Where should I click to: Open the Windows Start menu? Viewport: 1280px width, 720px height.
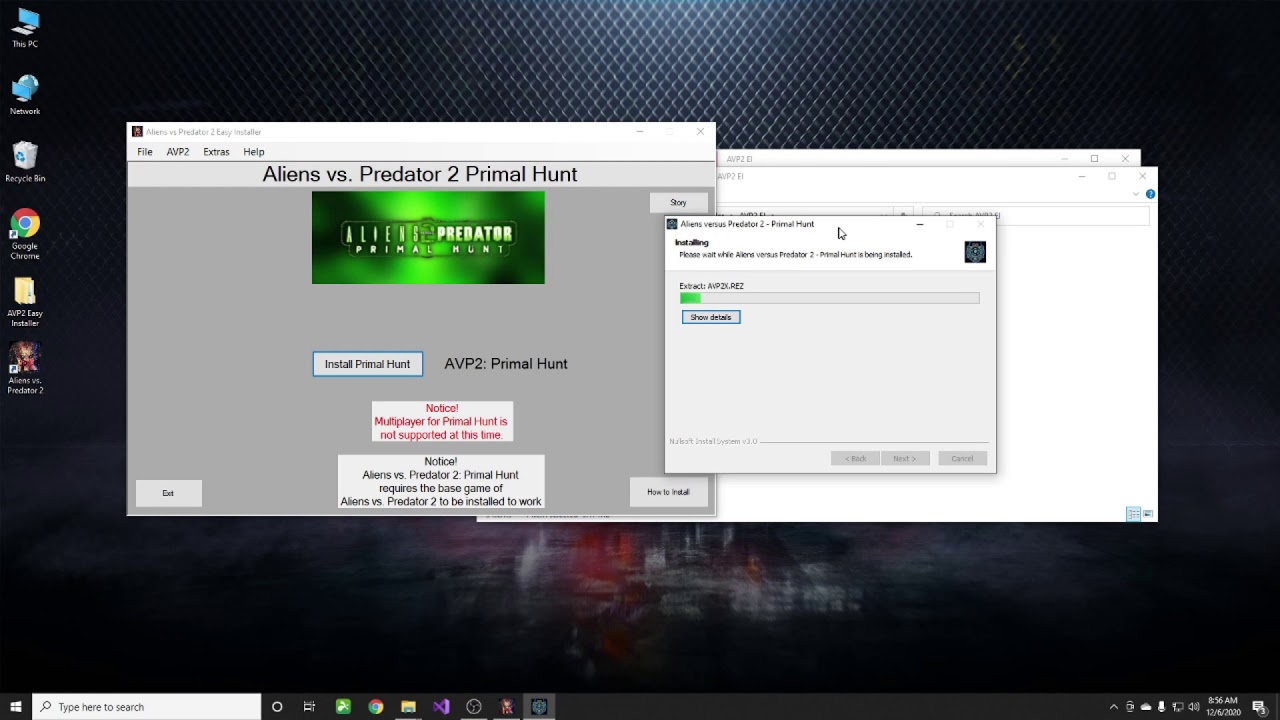click(16, 707)
